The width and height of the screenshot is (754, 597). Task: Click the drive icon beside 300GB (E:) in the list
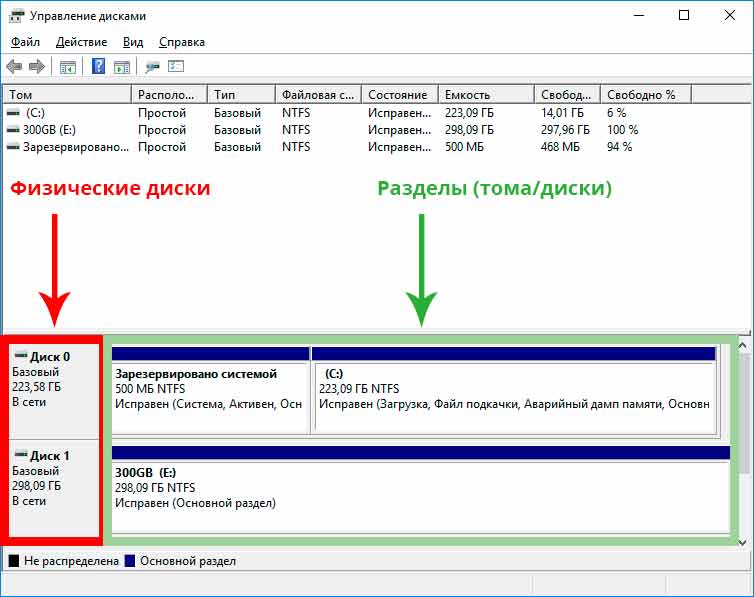(13, 130)
